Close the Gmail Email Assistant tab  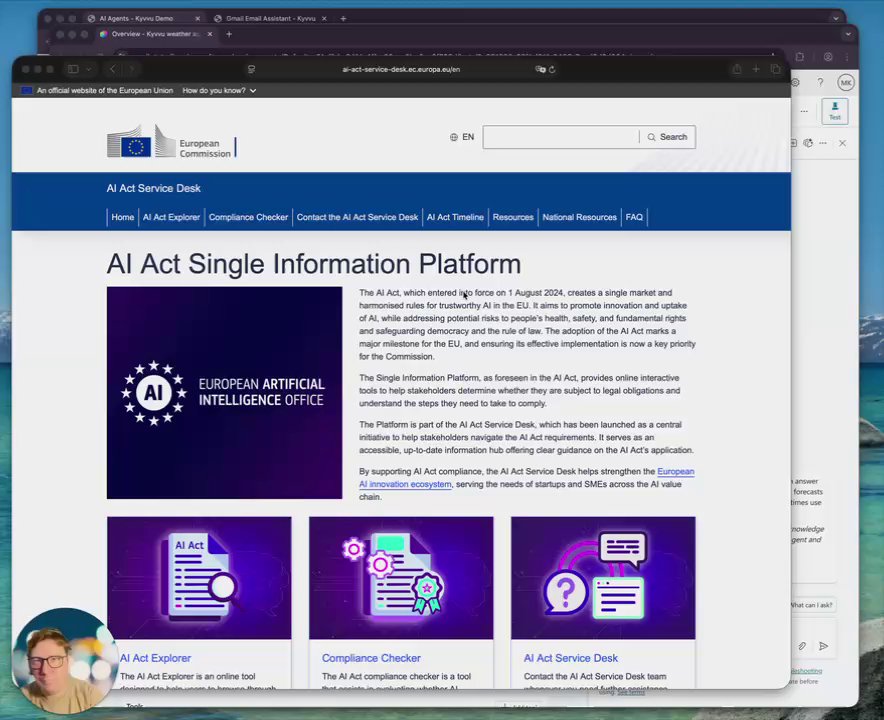[x=324, y=19]
